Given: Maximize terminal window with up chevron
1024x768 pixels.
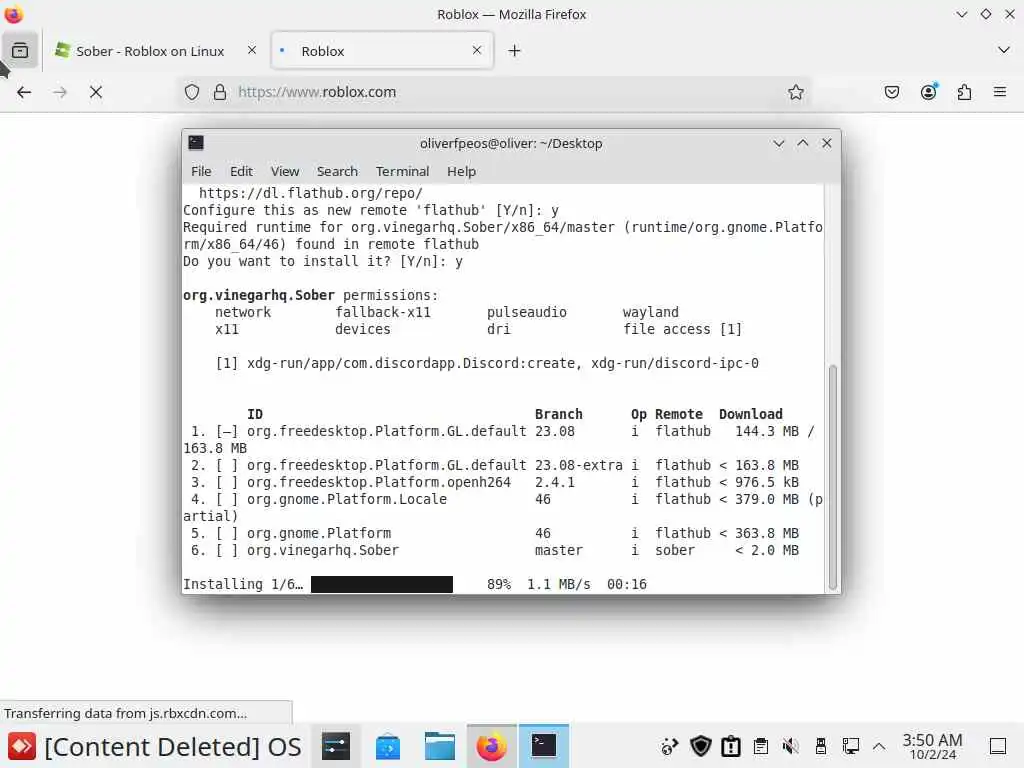Looking at the screenshot, I should pyautogui.click(x=803, y=143).
